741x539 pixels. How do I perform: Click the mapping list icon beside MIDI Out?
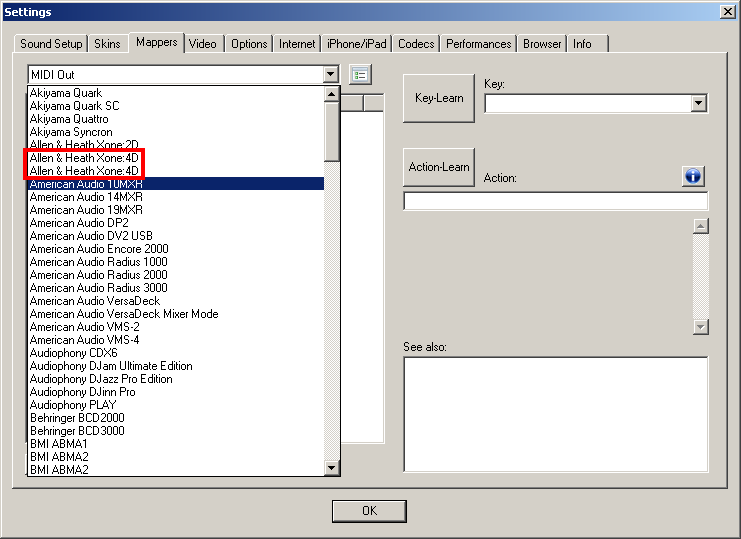[x=361, y=75]
